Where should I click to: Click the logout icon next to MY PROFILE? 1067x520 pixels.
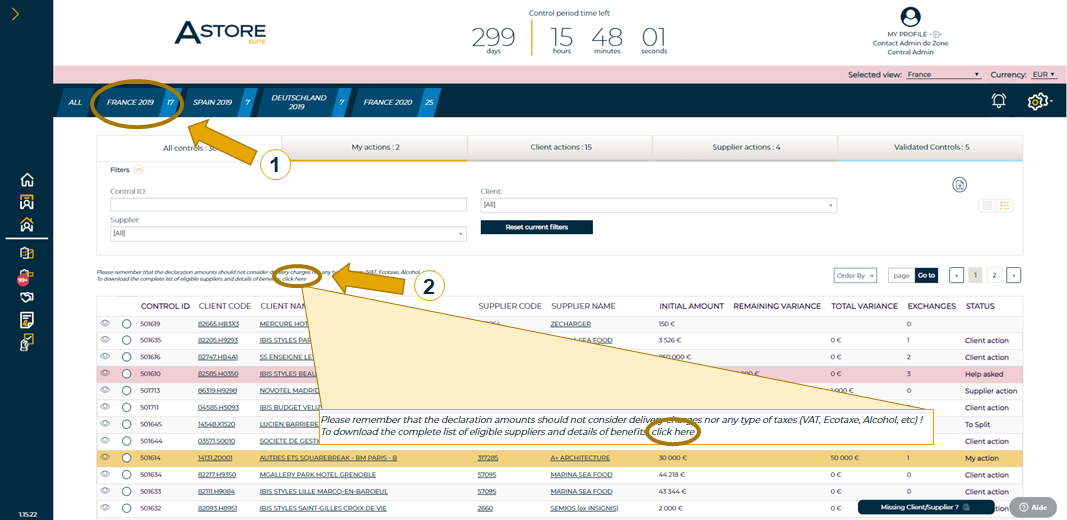(x=937, y=34)
